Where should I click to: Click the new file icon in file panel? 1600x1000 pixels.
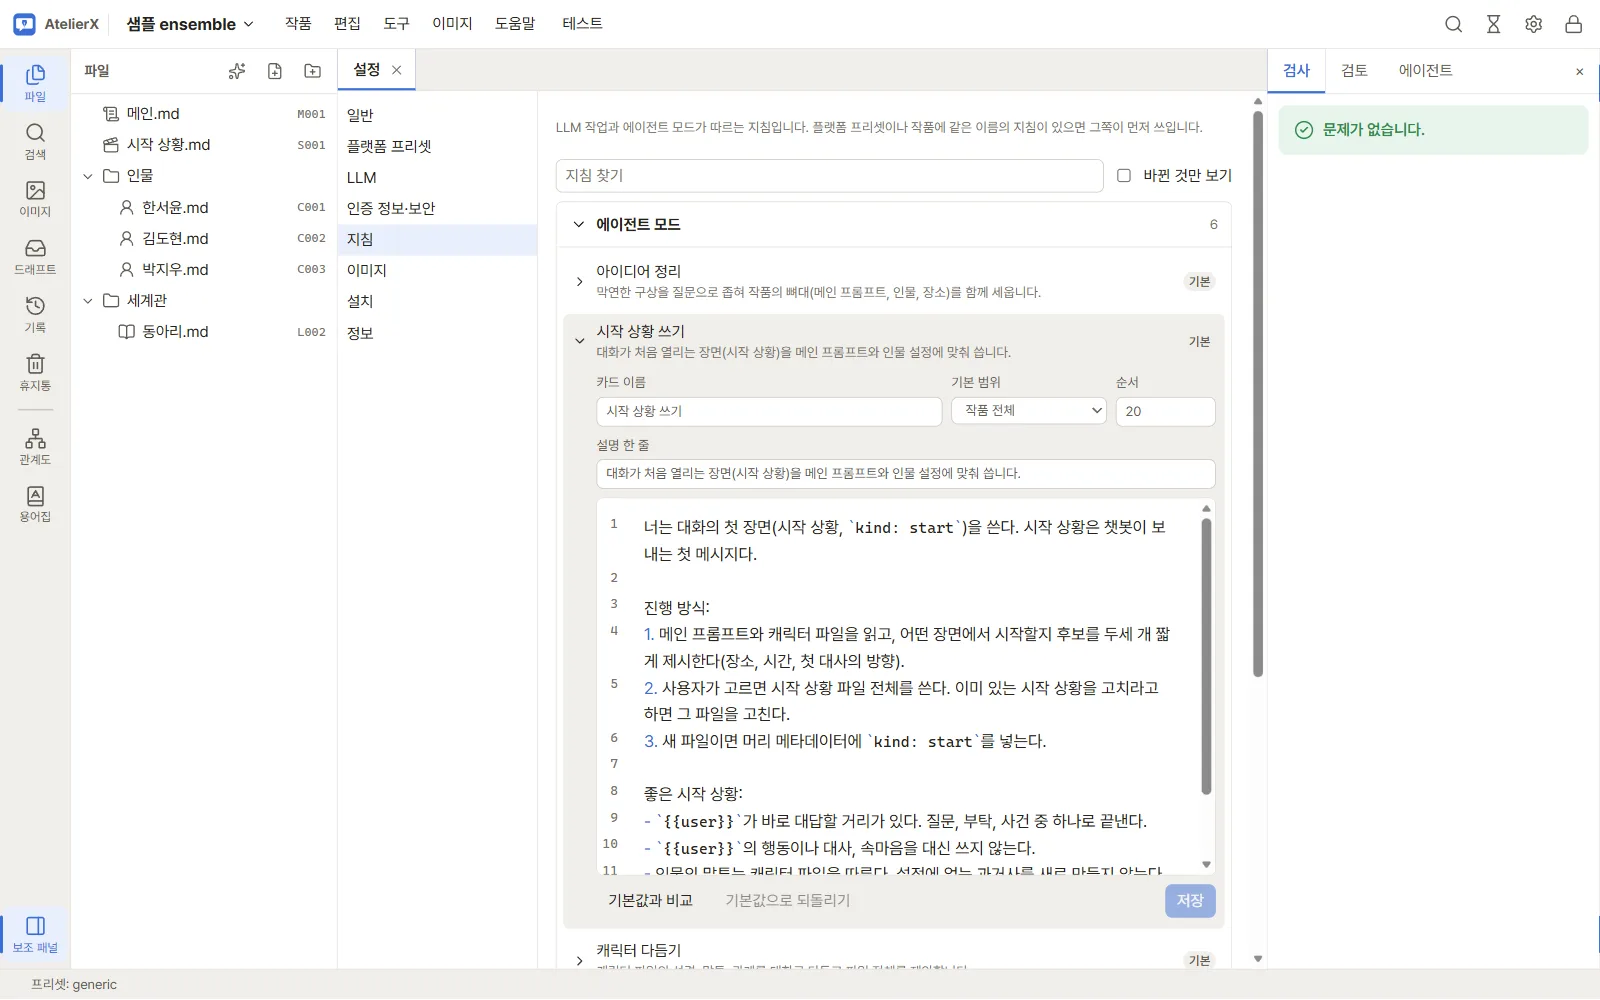click(275, 71)
